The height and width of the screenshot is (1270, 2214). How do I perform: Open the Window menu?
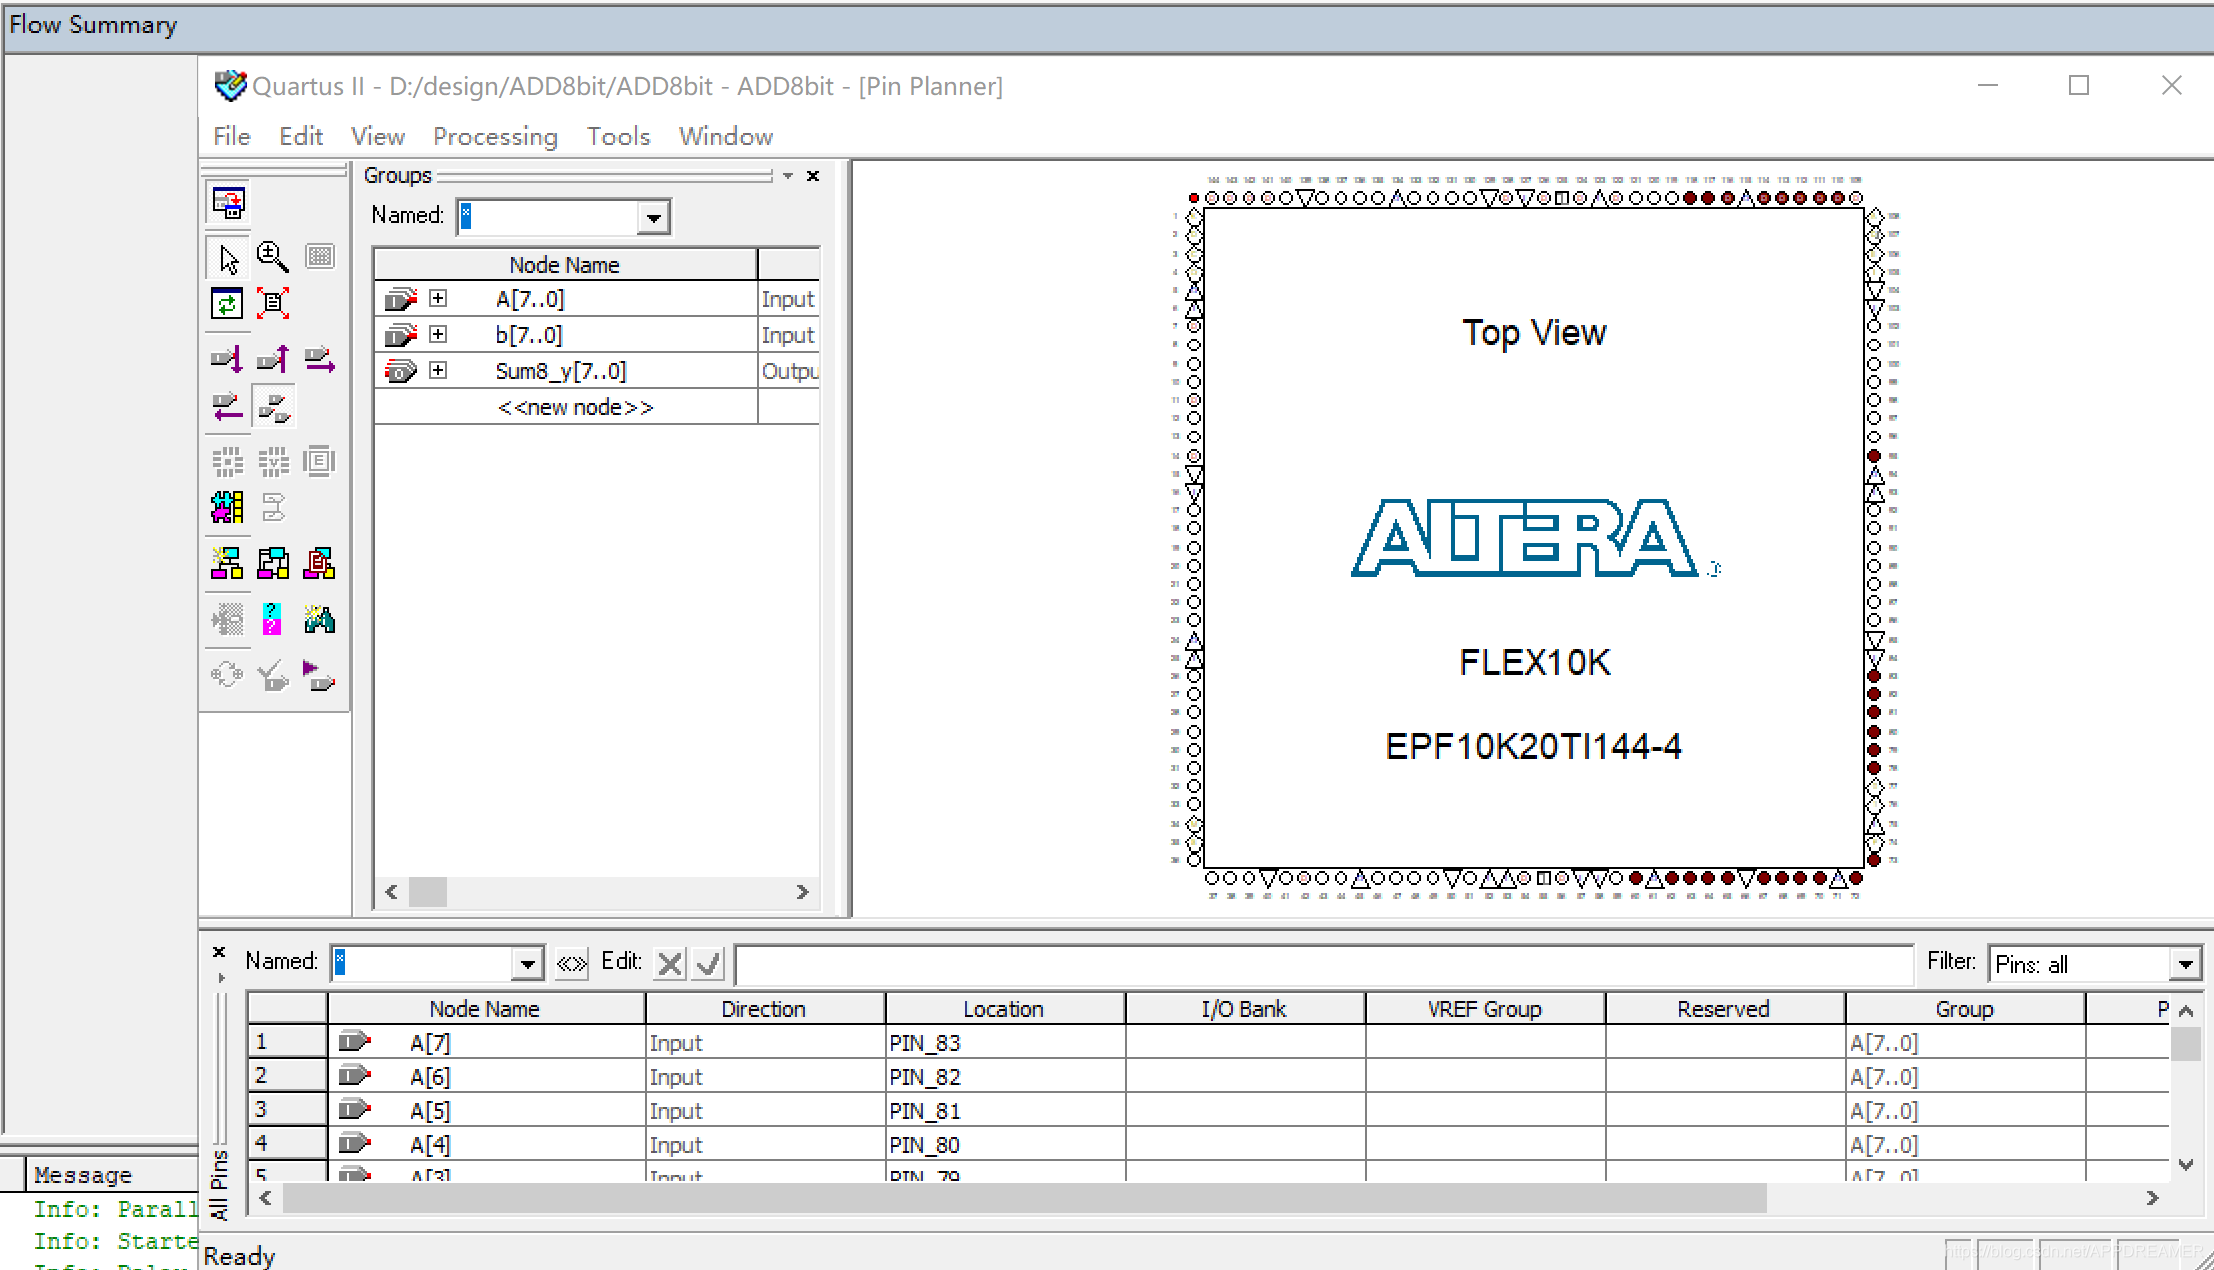click(x=725, y=136)
